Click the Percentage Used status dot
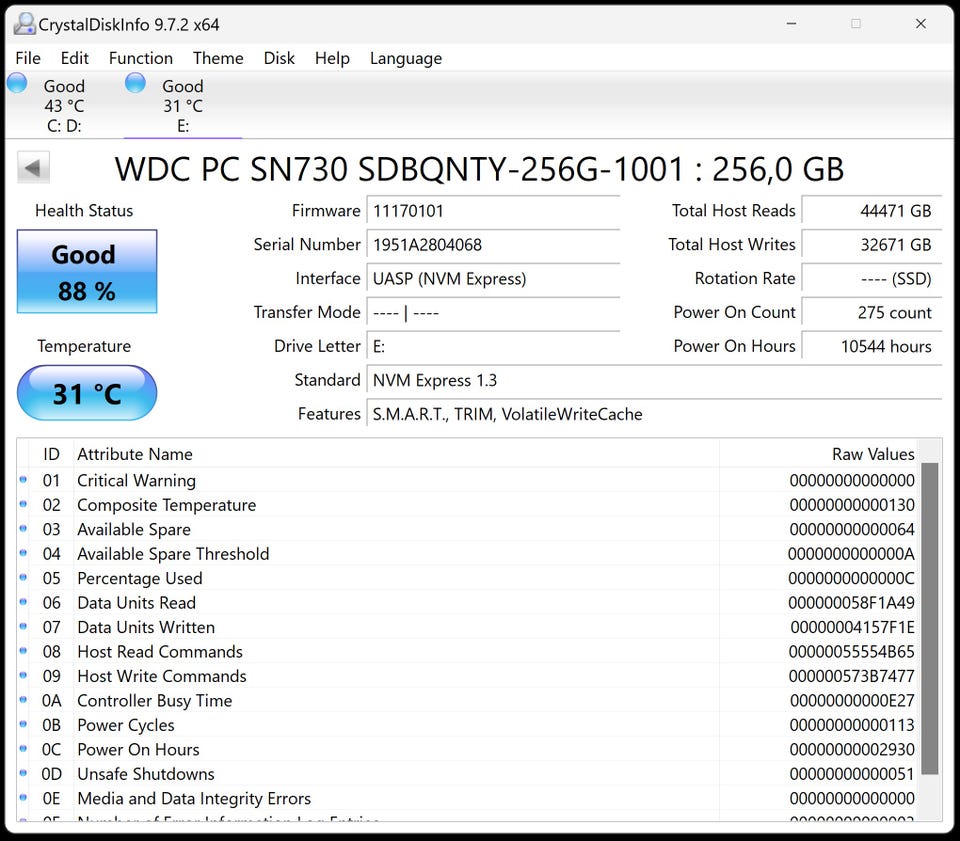960x841 pixels. tap(23, 578)
